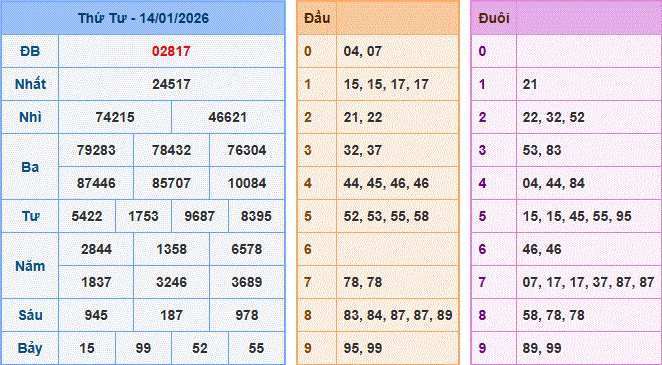
Task: Select fifth prize number 1837
Action: coord(96,282)
